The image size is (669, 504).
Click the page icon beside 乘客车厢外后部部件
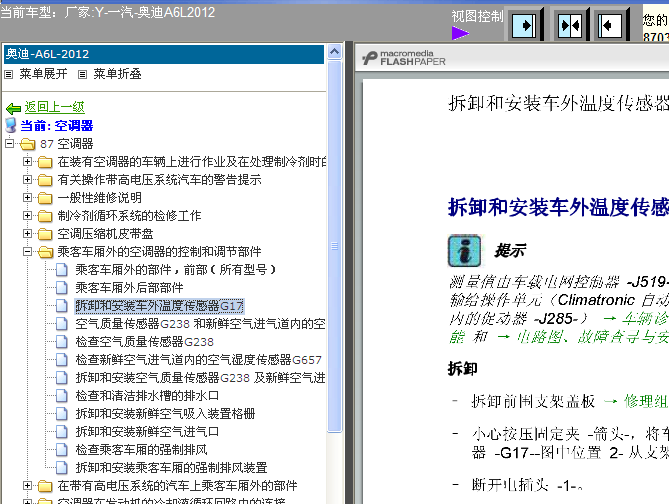tap(62, 288)
